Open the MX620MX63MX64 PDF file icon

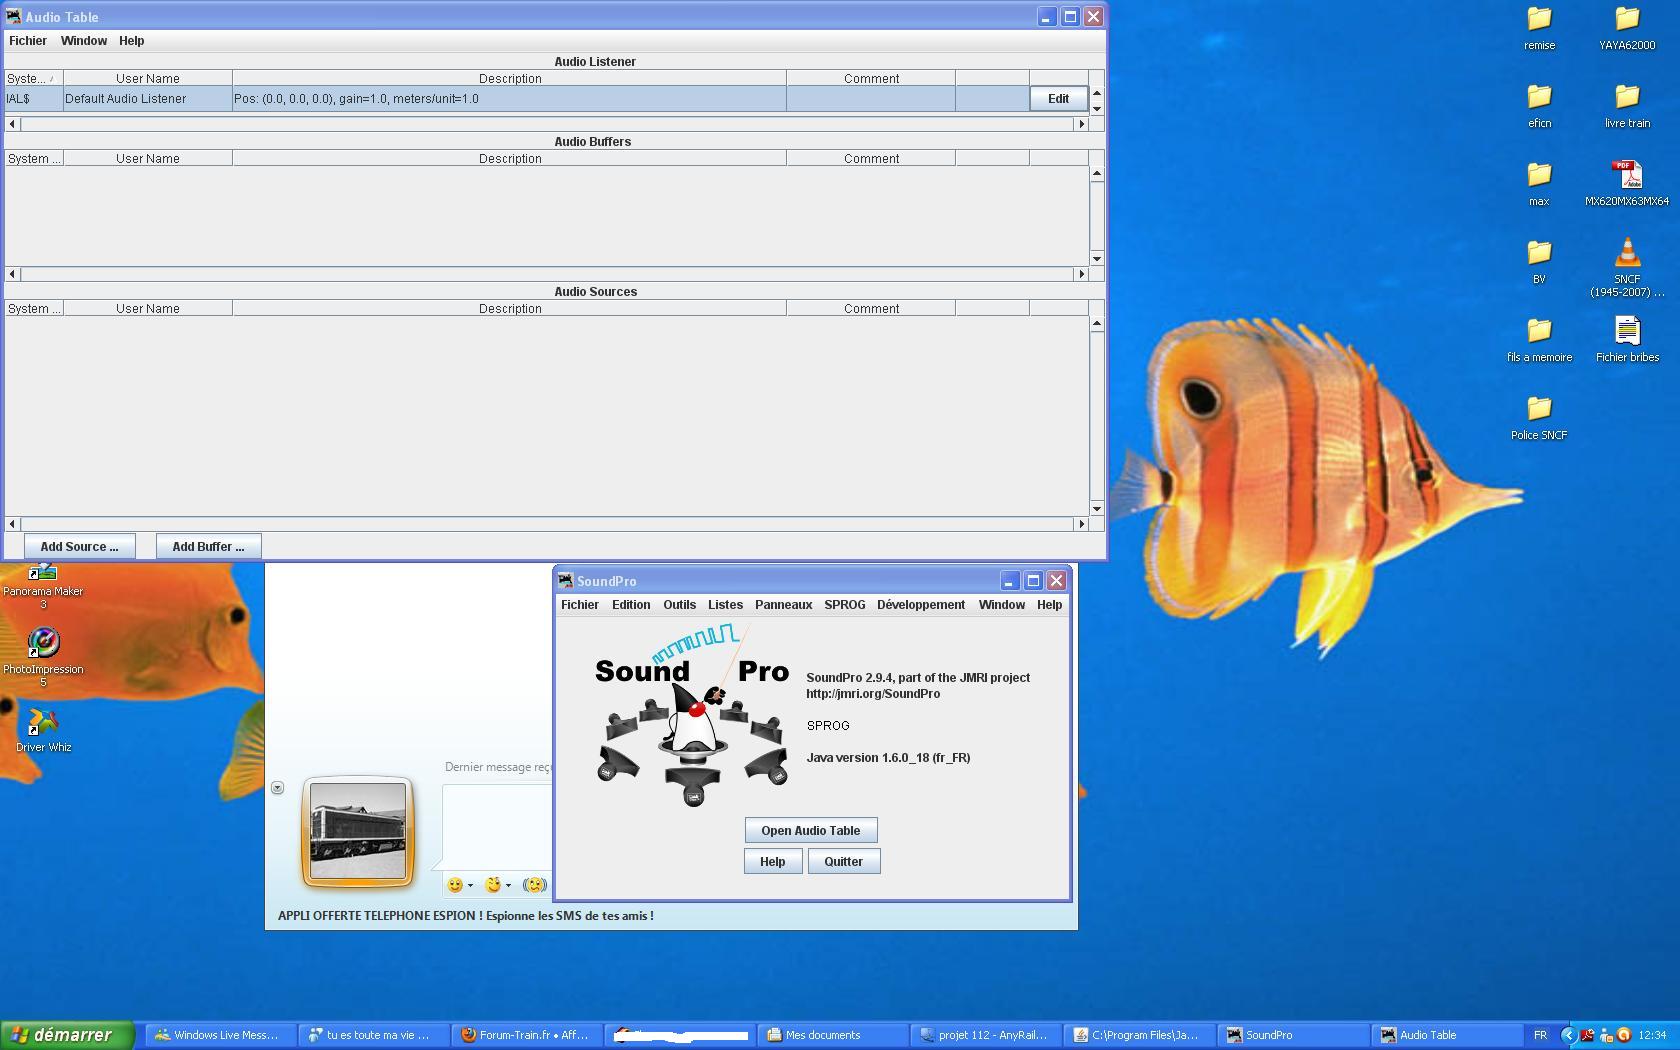[x=1626, y=183]
